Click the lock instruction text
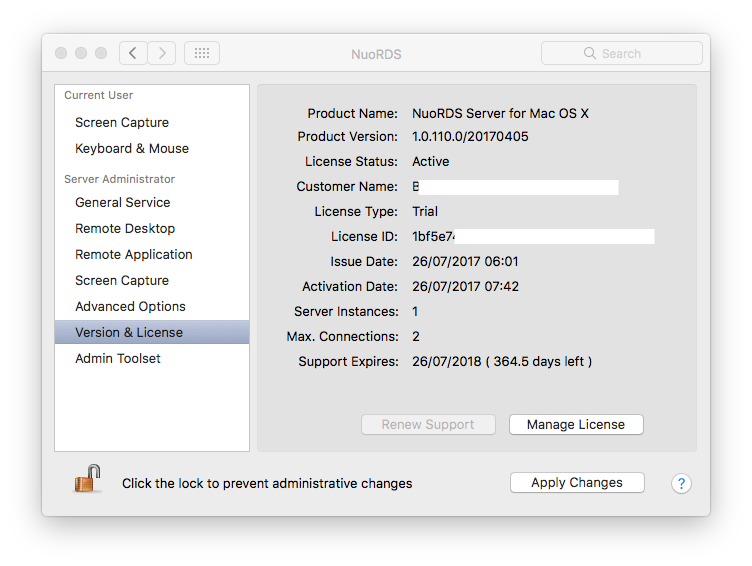The width and height of the screenshot is (752, 566). tap(267, 483)
